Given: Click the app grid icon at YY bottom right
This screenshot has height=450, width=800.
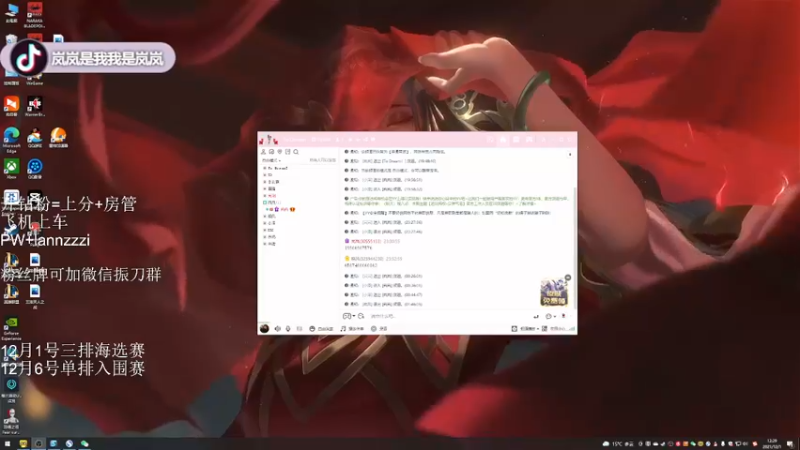Looking at the screenshot, I should pos(544,329).
